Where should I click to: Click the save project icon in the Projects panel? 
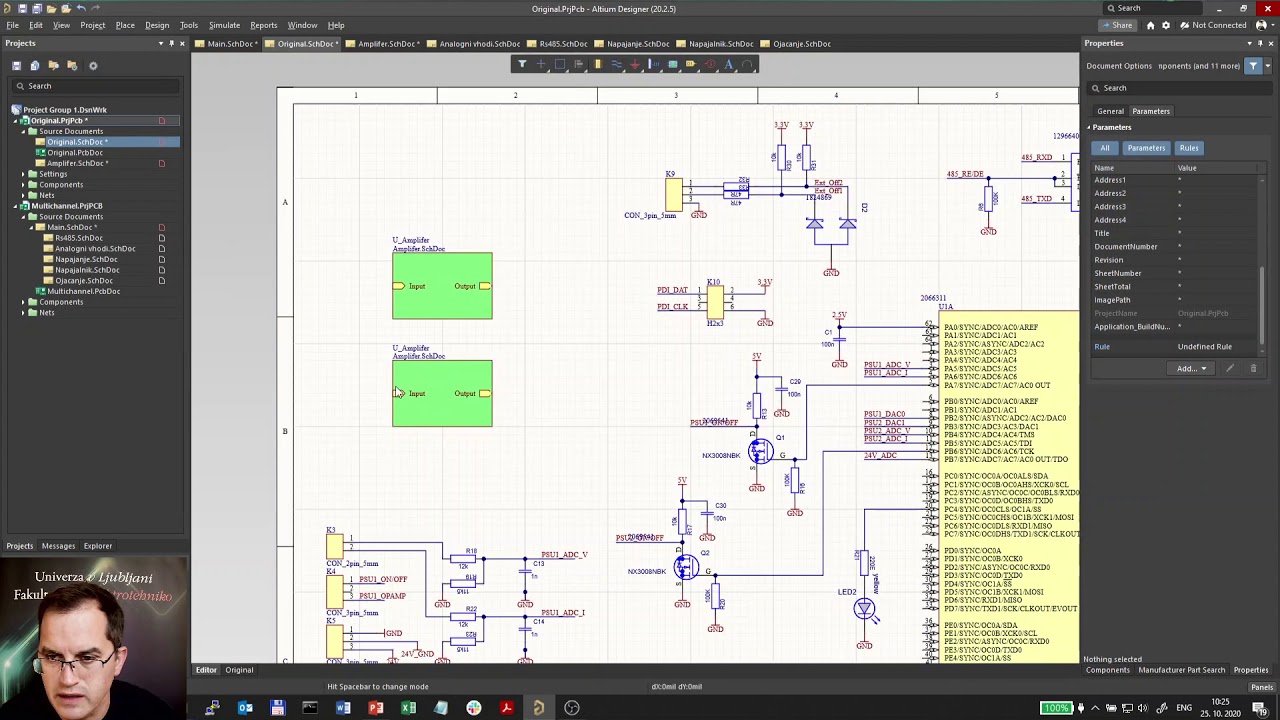click(x=17, y=65)
